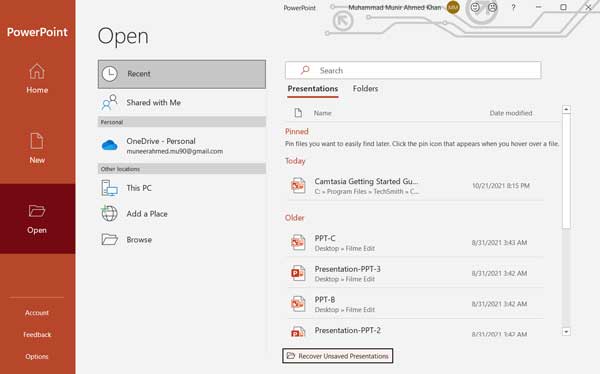This screenshot has height=374, width=600.
Task: Click the New document icon
Action: point(37,141)
